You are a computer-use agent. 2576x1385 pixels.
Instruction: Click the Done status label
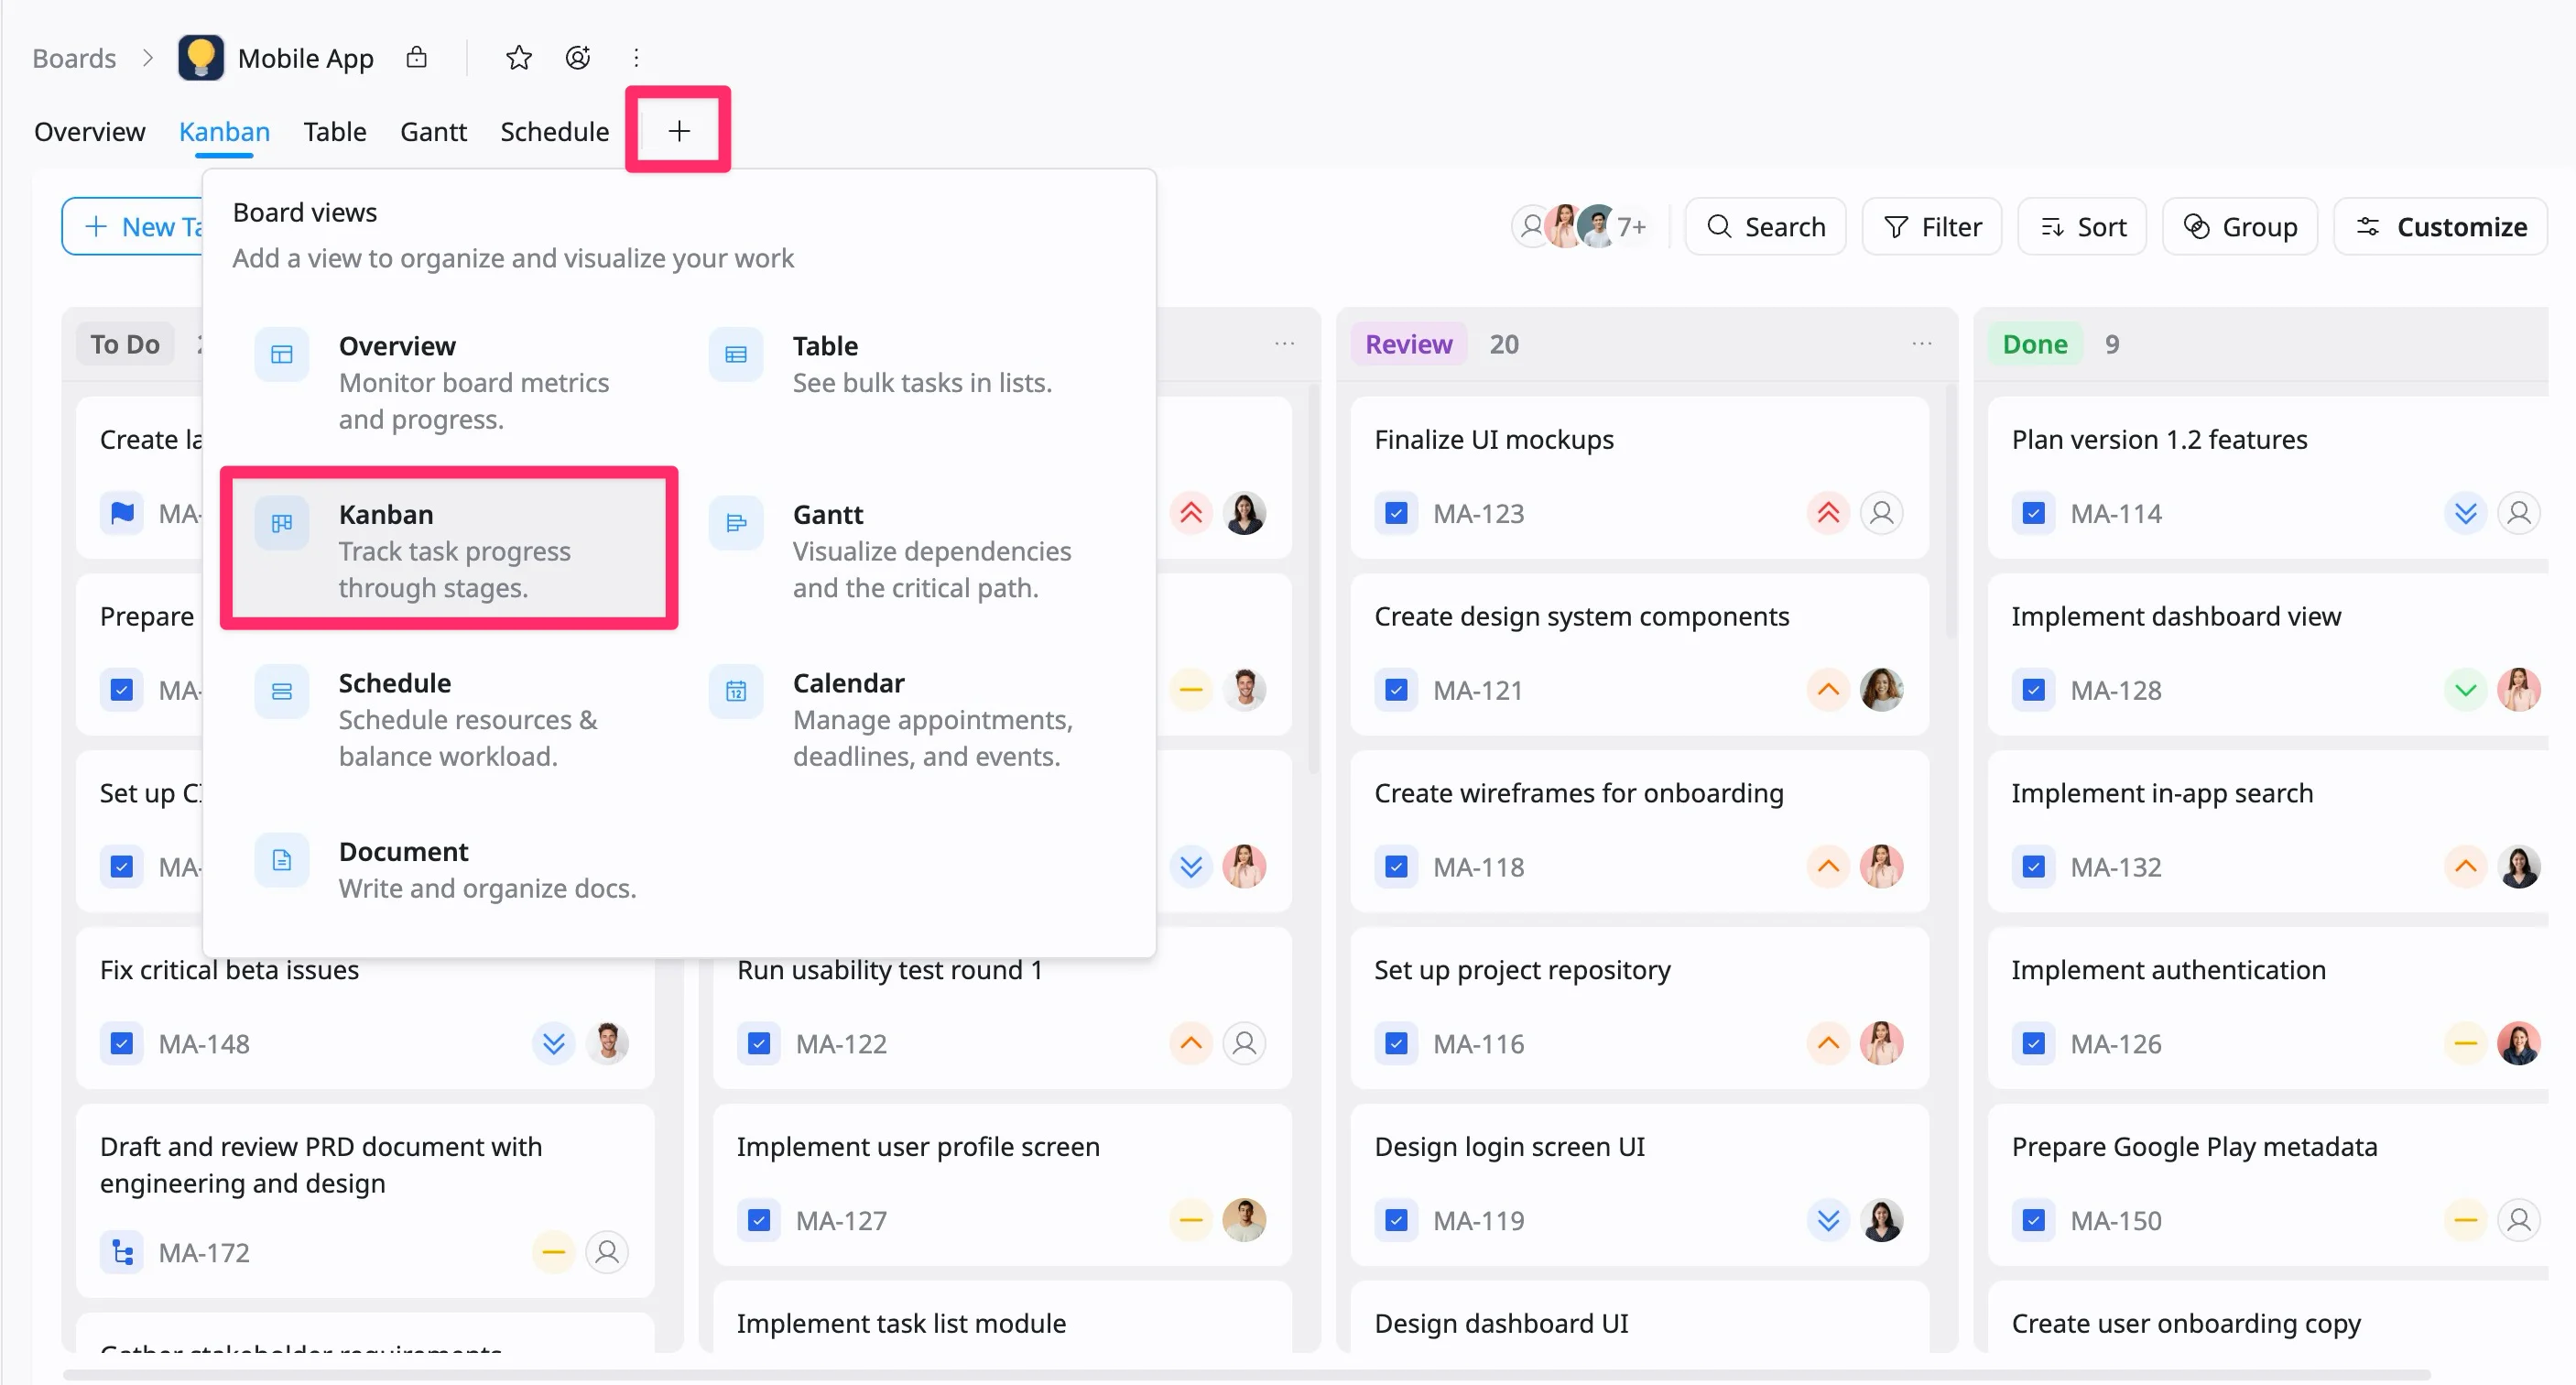[2034, 344]
